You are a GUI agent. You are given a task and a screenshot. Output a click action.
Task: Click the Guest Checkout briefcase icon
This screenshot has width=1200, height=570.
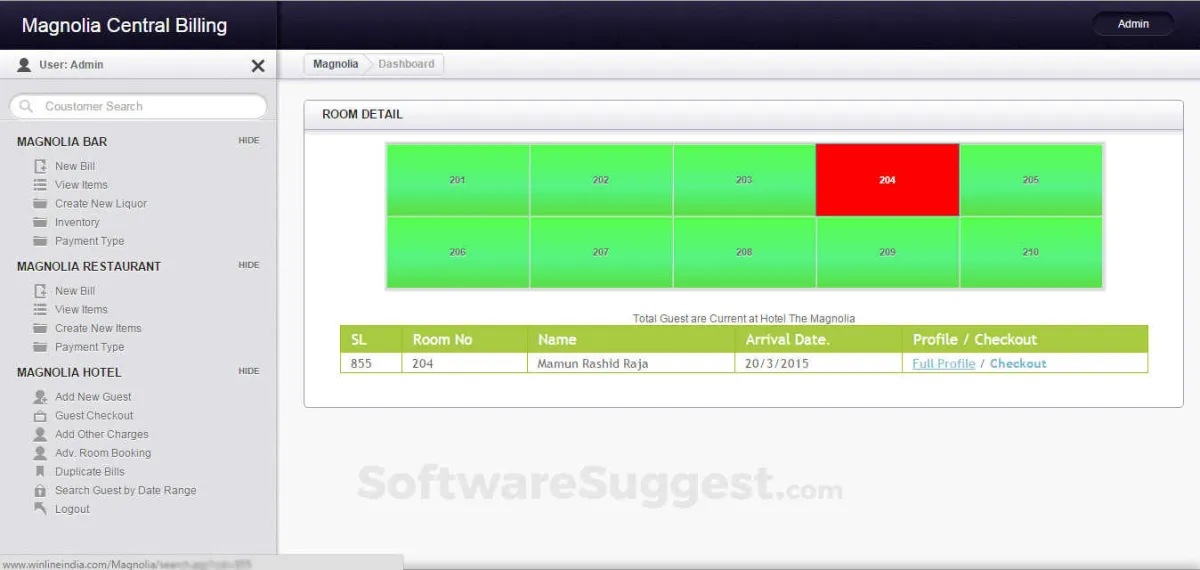[40, 416]
